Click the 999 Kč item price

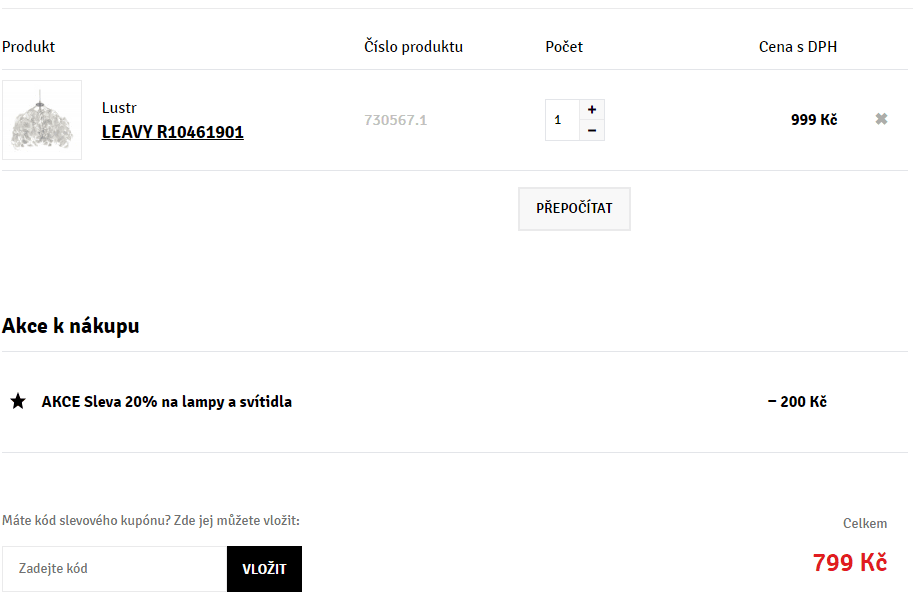814,120
